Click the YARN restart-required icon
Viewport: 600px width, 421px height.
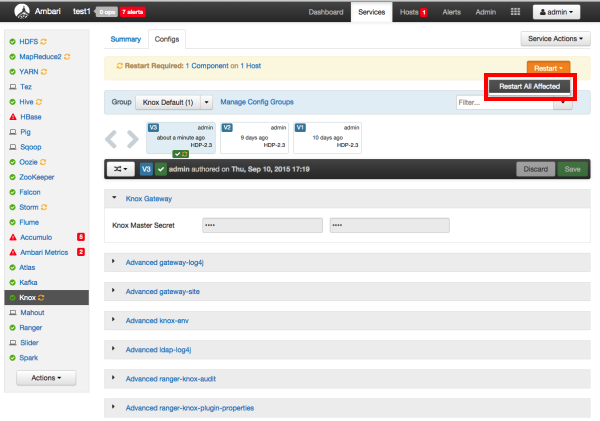pos(44,72)
